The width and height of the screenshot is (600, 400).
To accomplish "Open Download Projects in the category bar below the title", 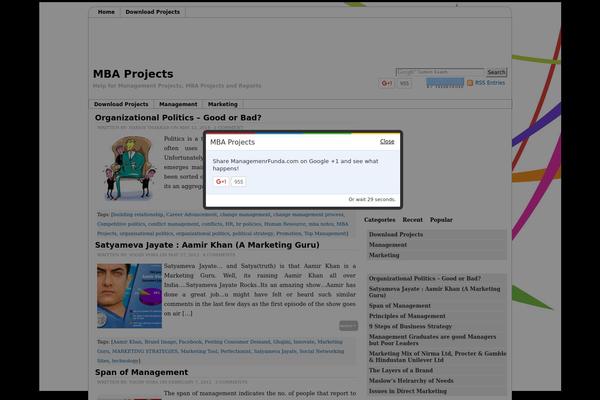I will (x=121, y=104).
